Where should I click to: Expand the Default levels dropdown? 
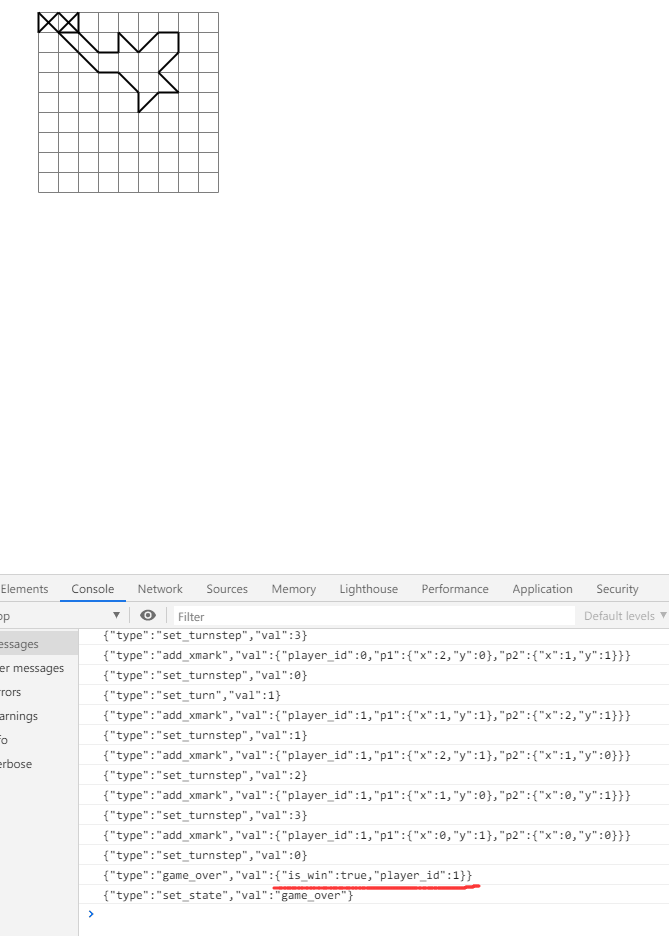(625, 616)
